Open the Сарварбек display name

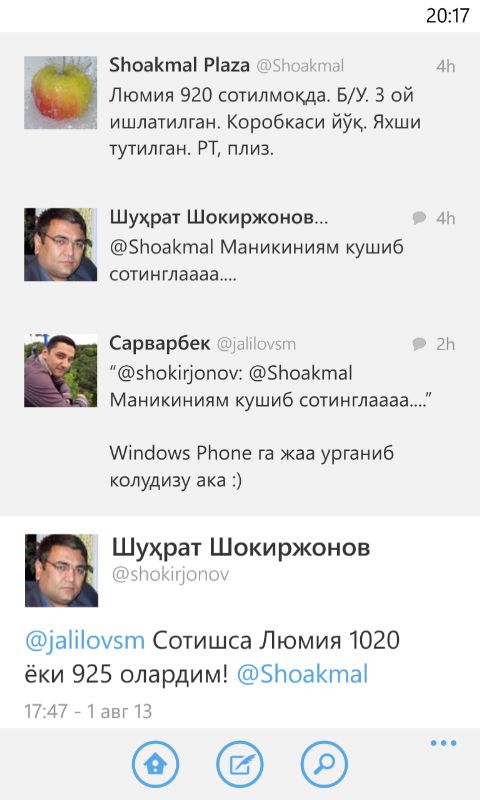click(x=160, y=343)
